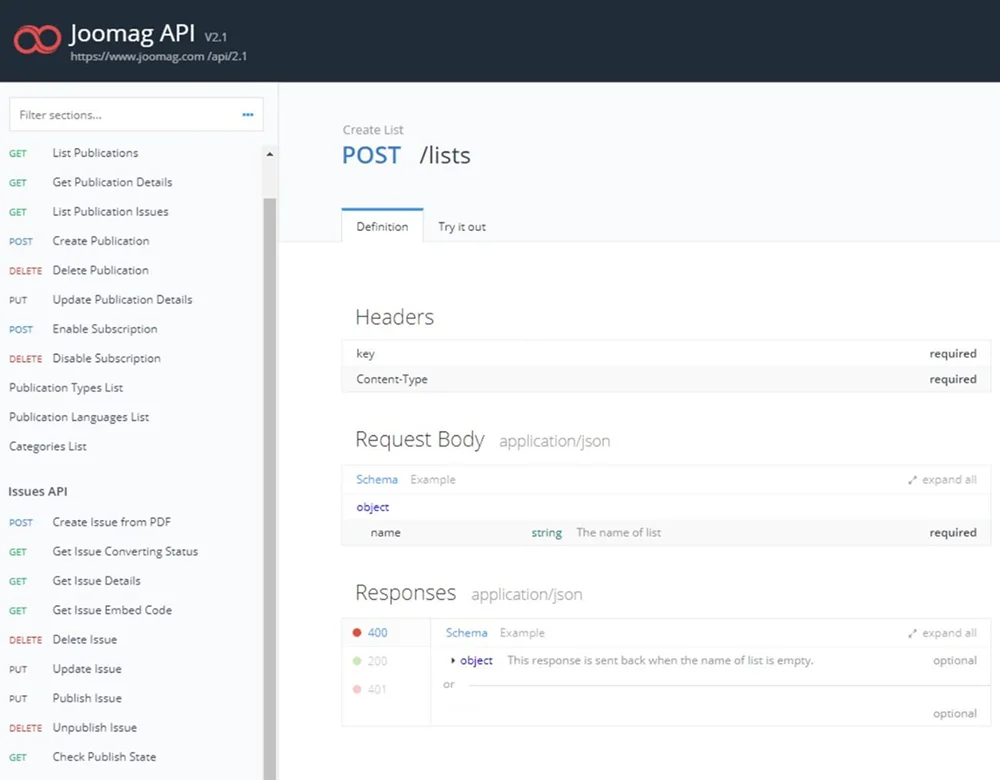The image size is (1000, 780).
Task: Expand the 400 response object triangle
Action: click(453, 660)
